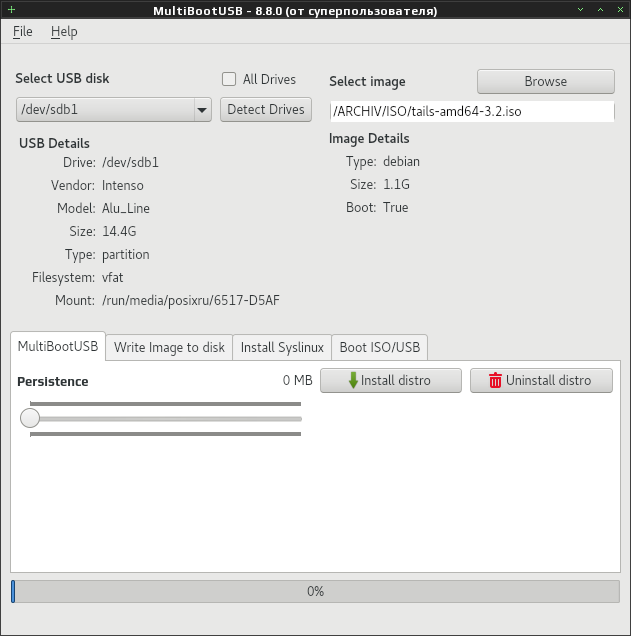This screenshot has width=631, height=636.
Task: Click the red trash Uninstall distro icon
Action: click(495, 380)
